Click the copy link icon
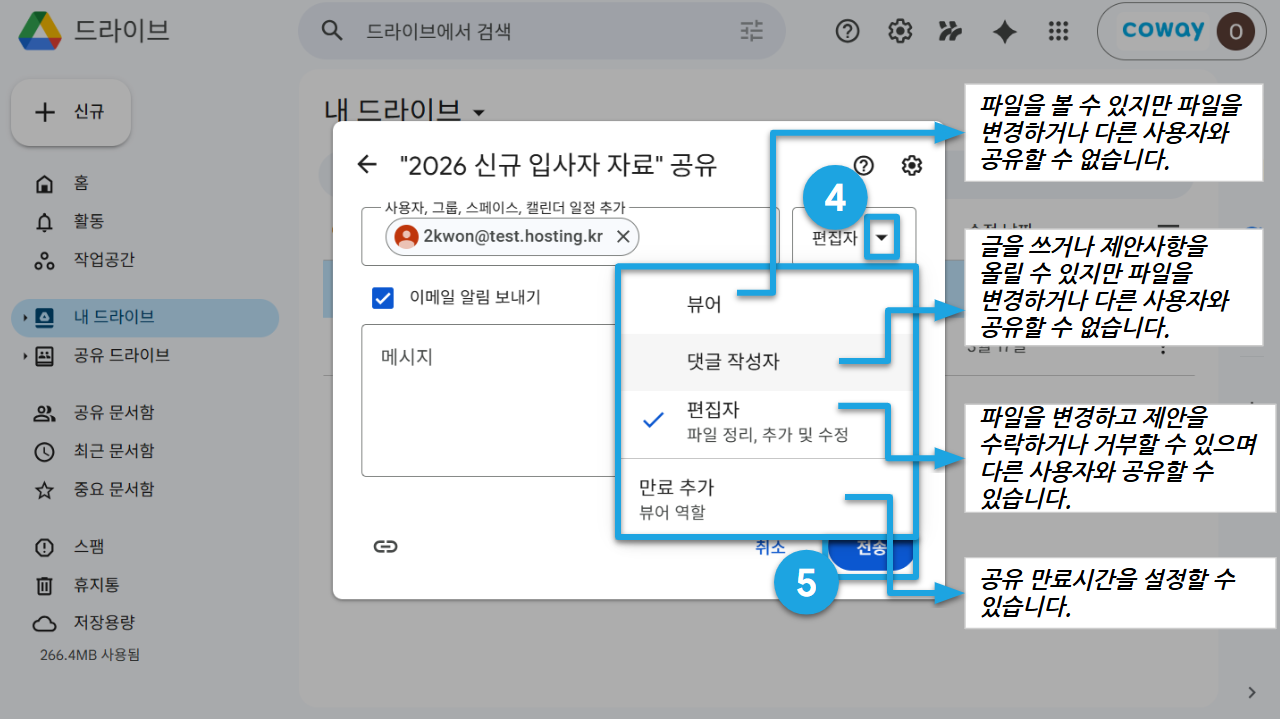This screenshot has width=1280, height=719. (385, 546)
